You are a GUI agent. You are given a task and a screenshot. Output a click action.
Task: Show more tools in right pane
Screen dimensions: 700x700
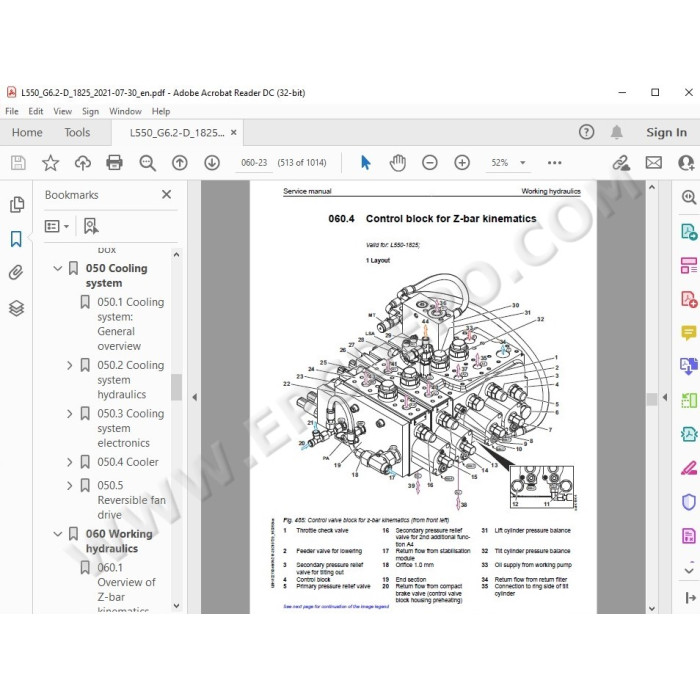[689, 570]
